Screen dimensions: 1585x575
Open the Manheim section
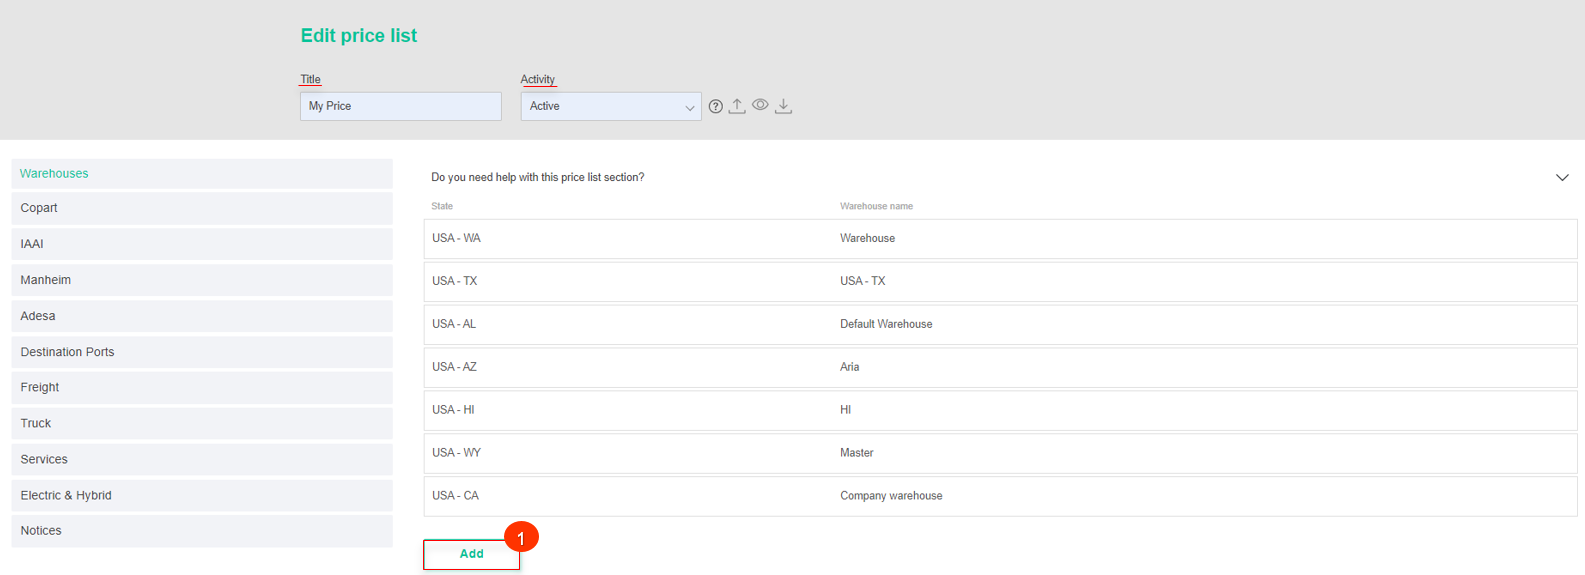click(x=202, y=280)
